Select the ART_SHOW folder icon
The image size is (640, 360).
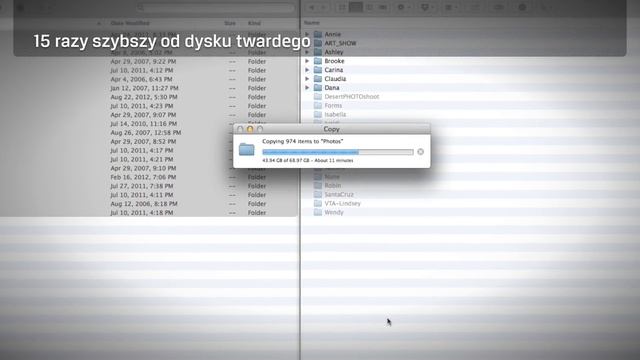318,43
